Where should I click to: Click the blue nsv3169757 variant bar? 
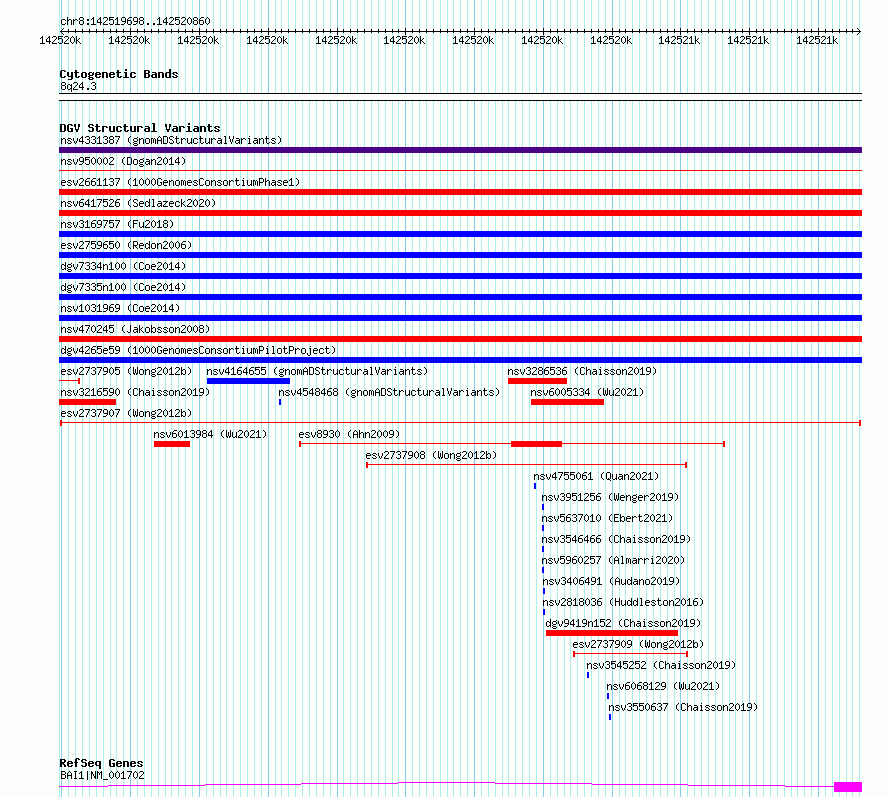point(460,234)
